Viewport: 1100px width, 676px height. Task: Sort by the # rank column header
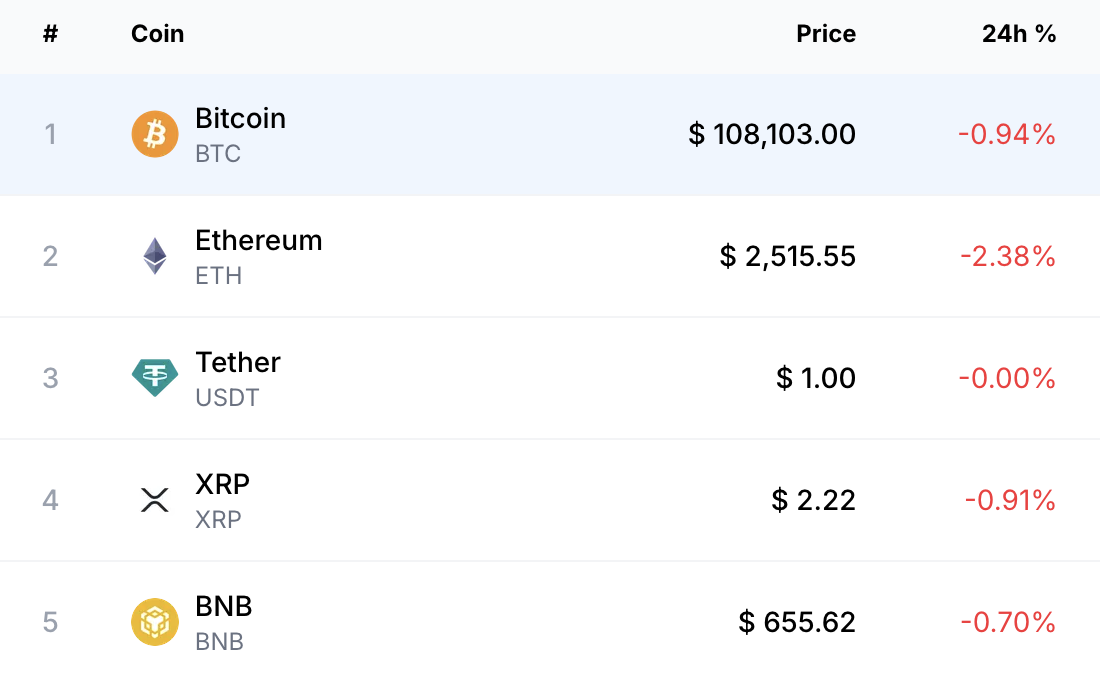(50, 34)
